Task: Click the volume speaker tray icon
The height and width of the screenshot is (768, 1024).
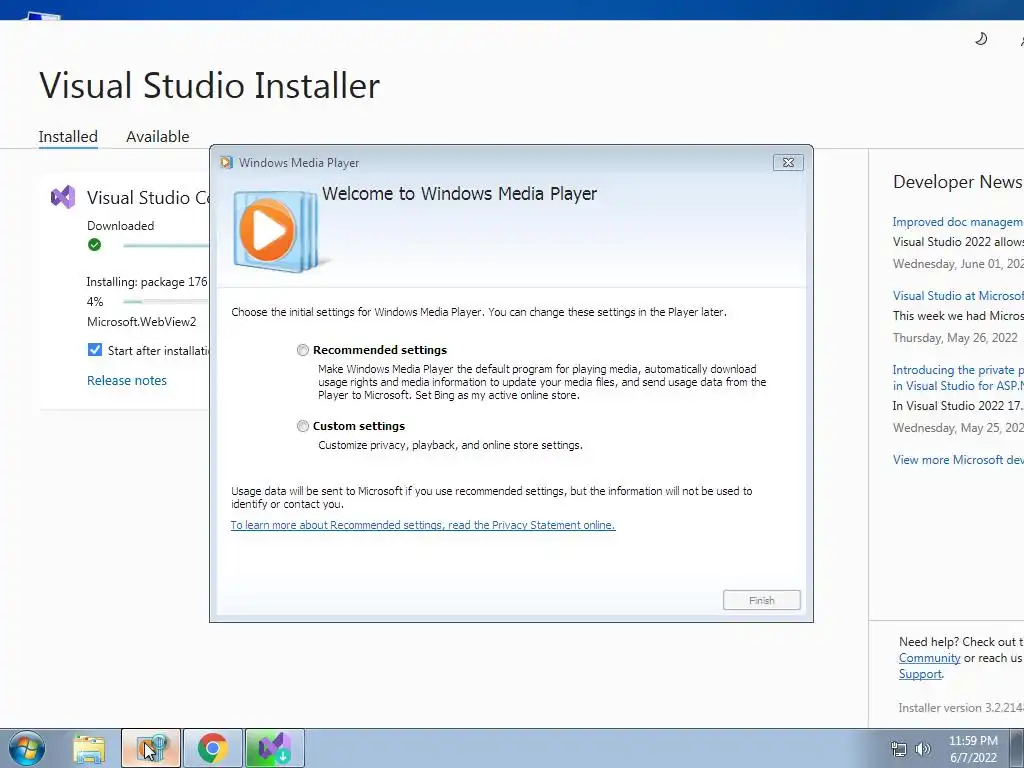Action: pos(923,749)
